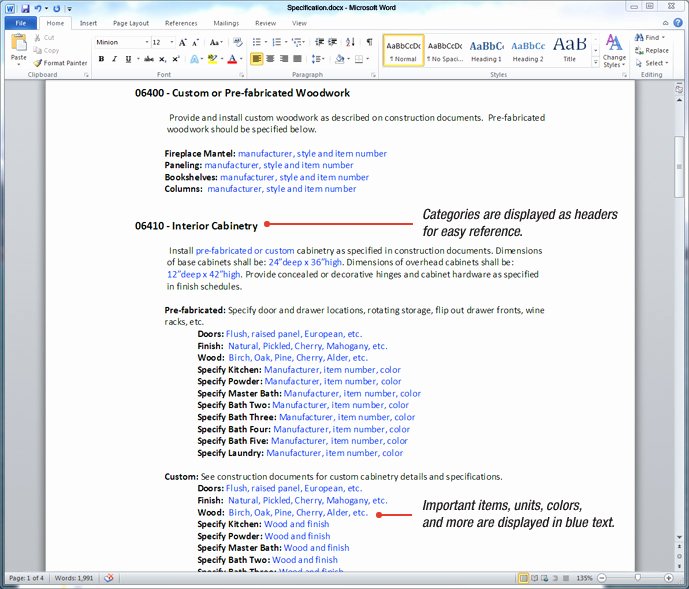The width and height of the screenshot is (689, 589).
Task: Redo the last action
Action: tap(57, 8)
